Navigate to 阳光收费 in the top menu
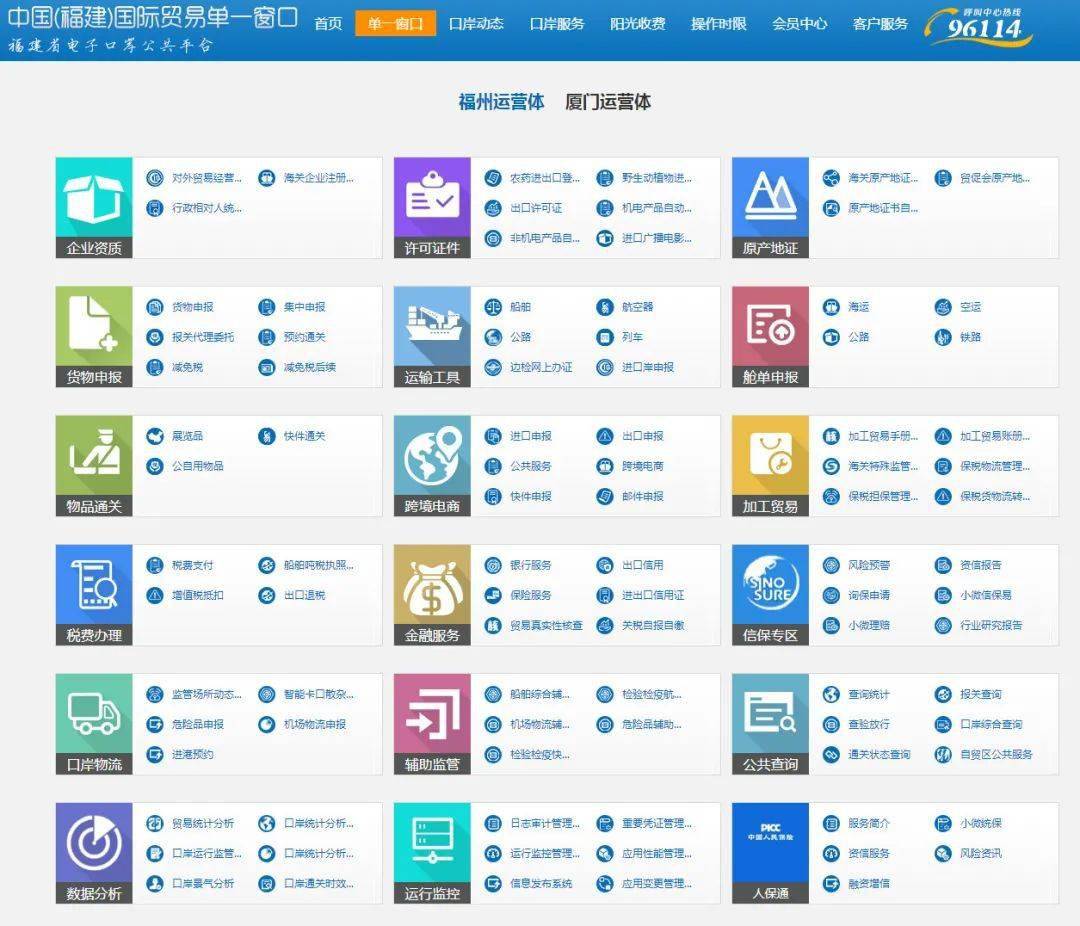 (638, 23)
